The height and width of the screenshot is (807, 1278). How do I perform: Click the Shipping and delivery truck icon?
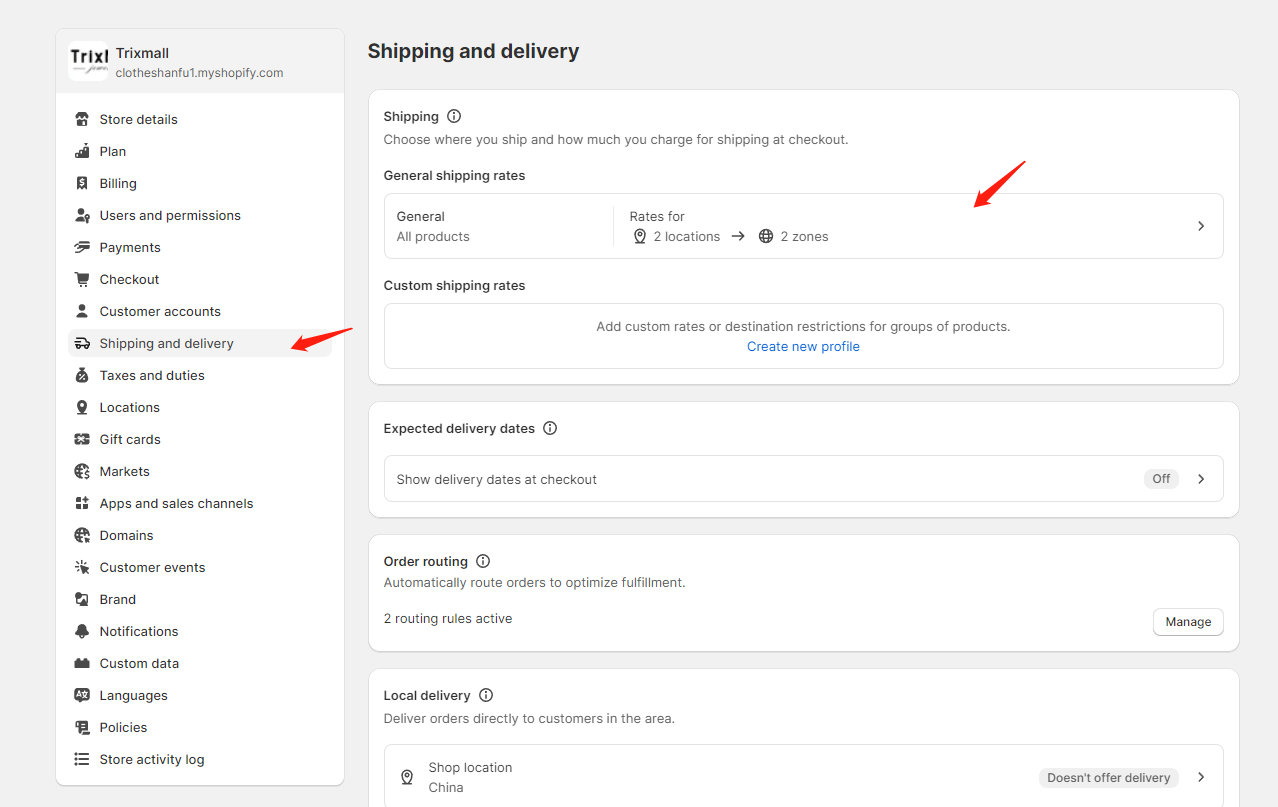[x=82, y=343]
